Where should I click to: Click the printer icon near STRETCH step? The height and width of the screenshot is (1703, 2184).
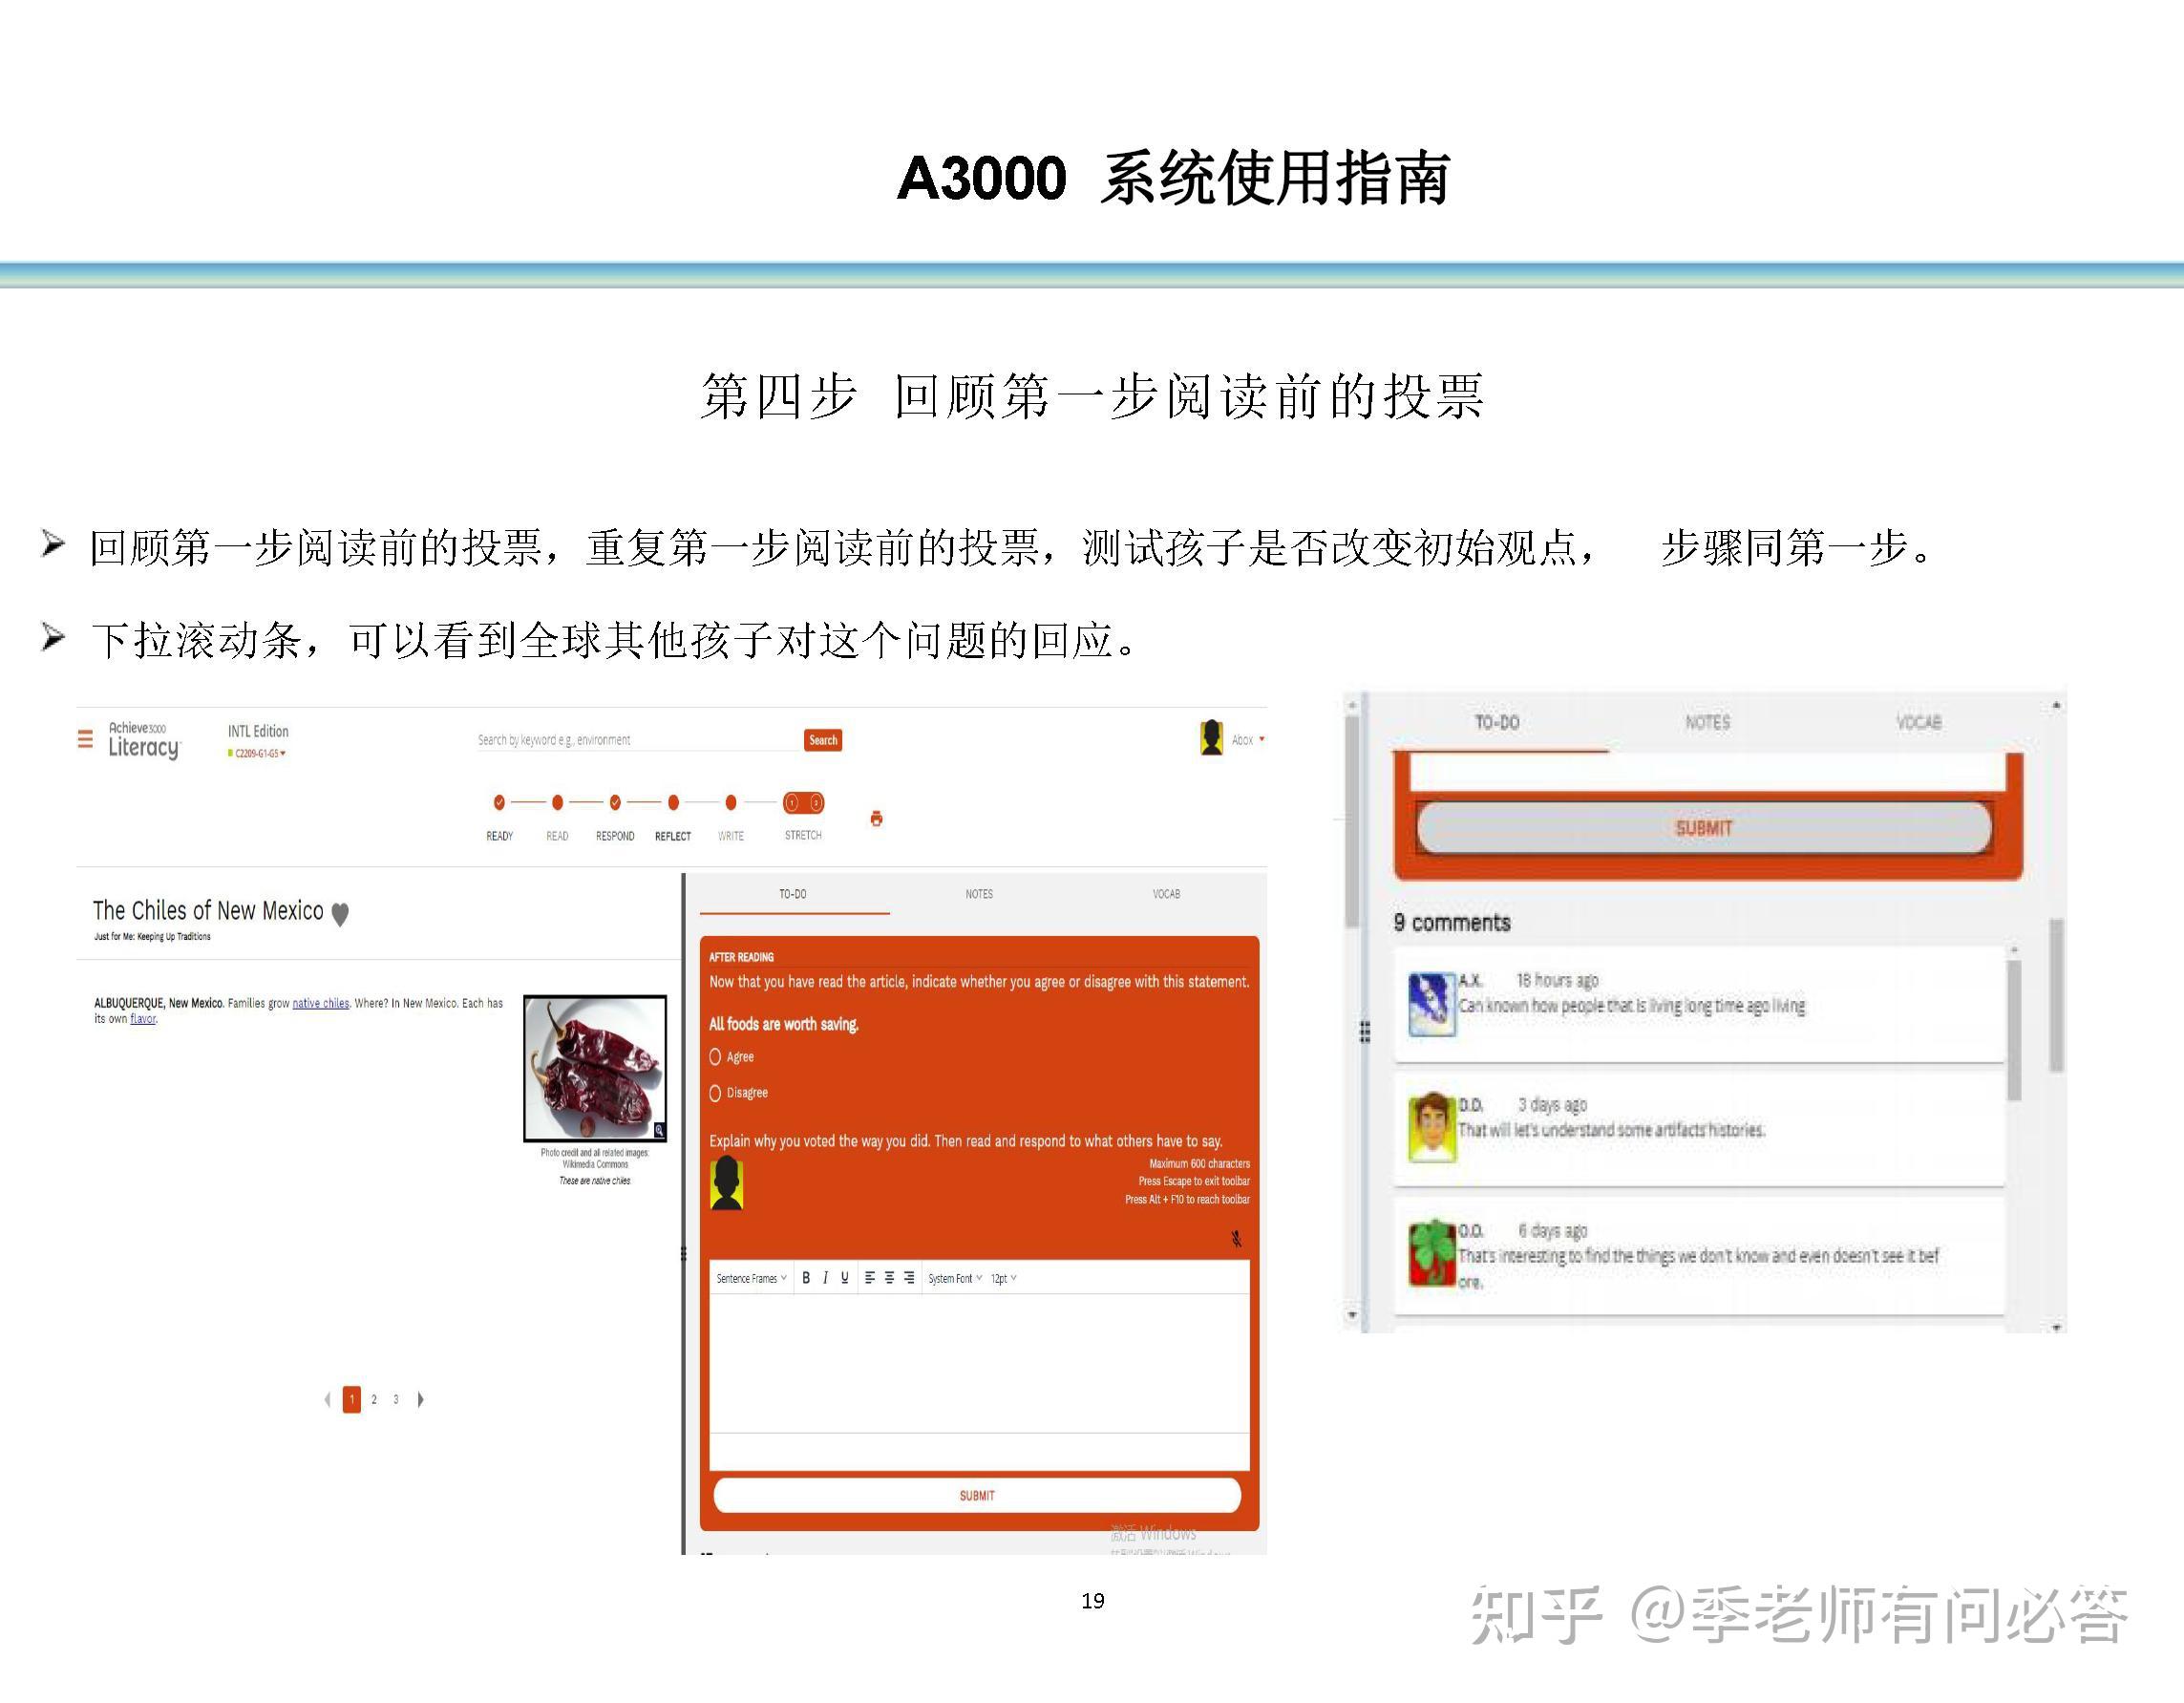(x=876, y=820)
